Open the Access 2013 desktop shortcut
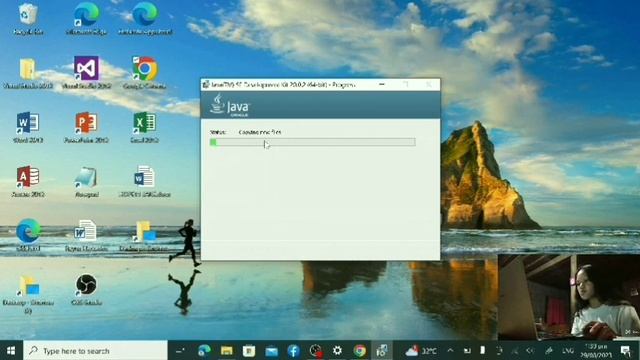Image resolution: width=640 pixels, height=360 pixels. coord(28,181)
